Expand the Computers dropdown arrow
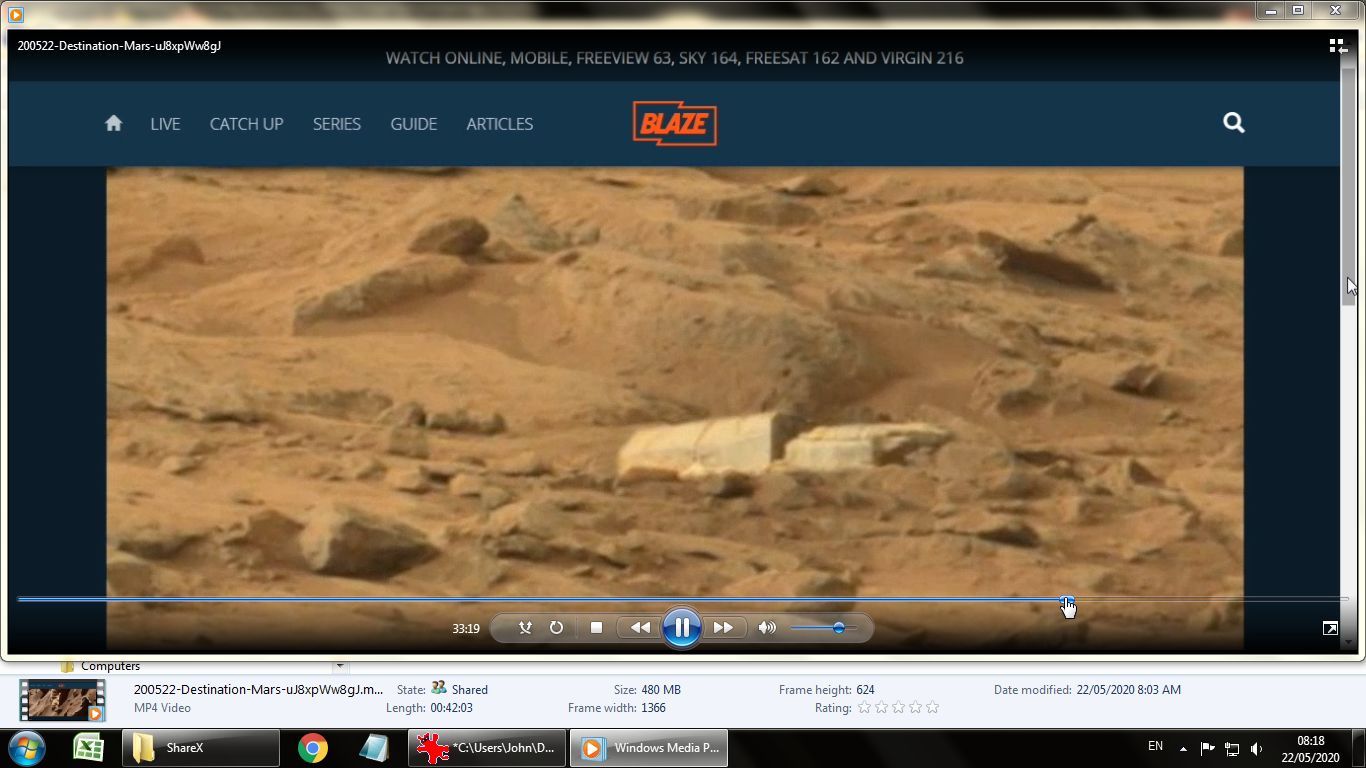Viewport: 1366px width, 768px height. tap(339, 666)
